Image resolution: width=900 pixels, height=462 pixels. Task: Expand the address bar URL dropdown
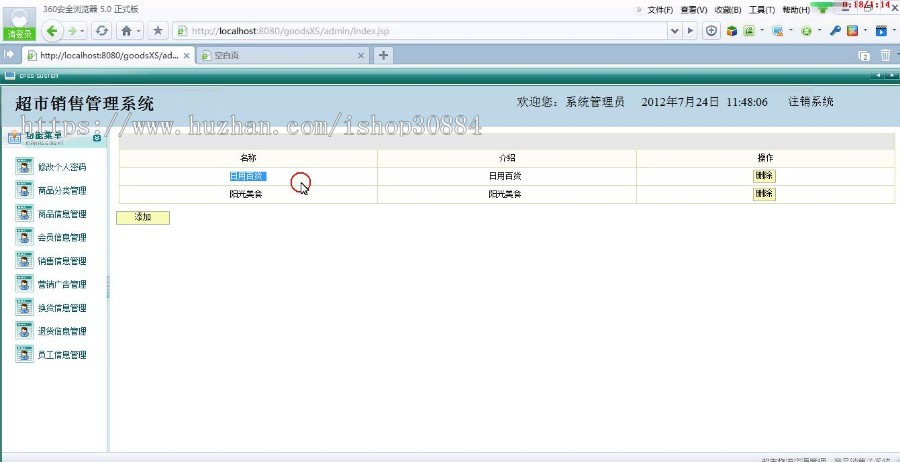(675, 31)
